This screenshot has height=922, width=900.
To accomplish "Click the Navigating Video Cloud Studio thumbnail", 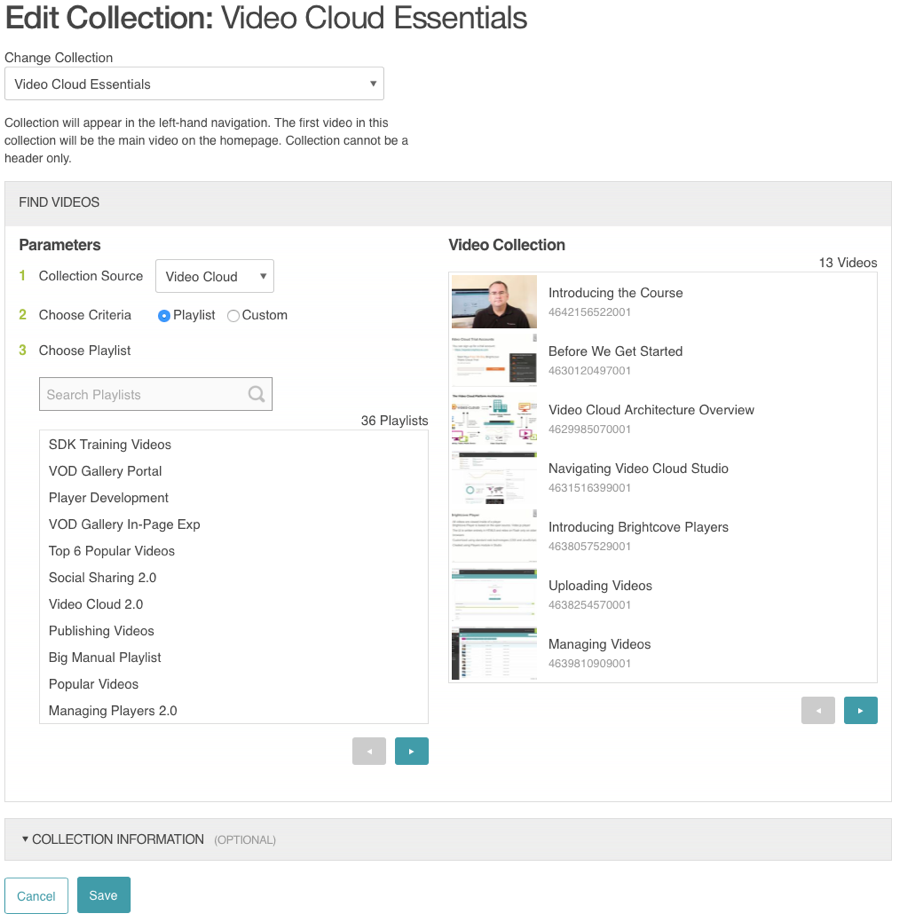I will [x=494, y=477].
